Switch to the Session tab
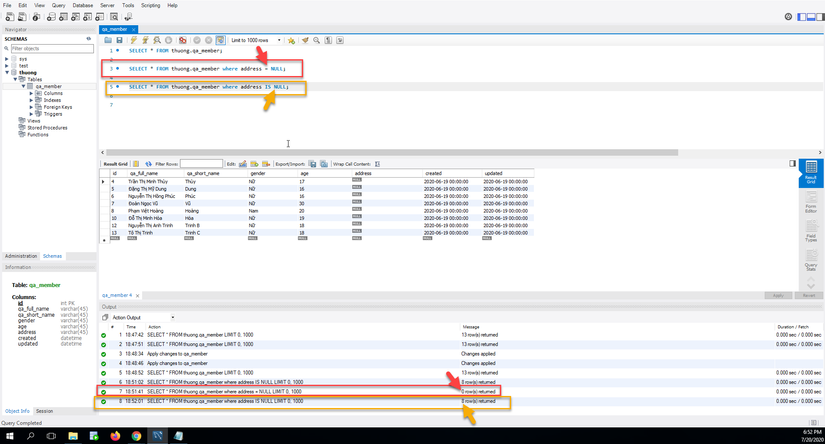The height and width of the screenshot is (444, 825). [45, 411]
